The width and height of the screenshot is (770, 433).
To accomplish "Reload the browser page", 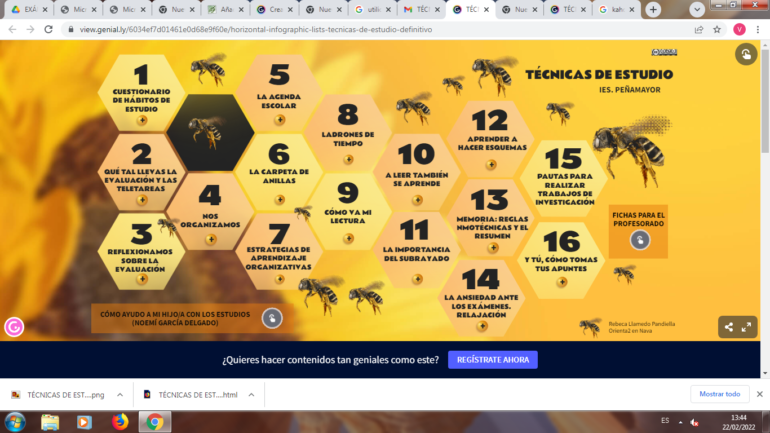I will pos(48,29).
